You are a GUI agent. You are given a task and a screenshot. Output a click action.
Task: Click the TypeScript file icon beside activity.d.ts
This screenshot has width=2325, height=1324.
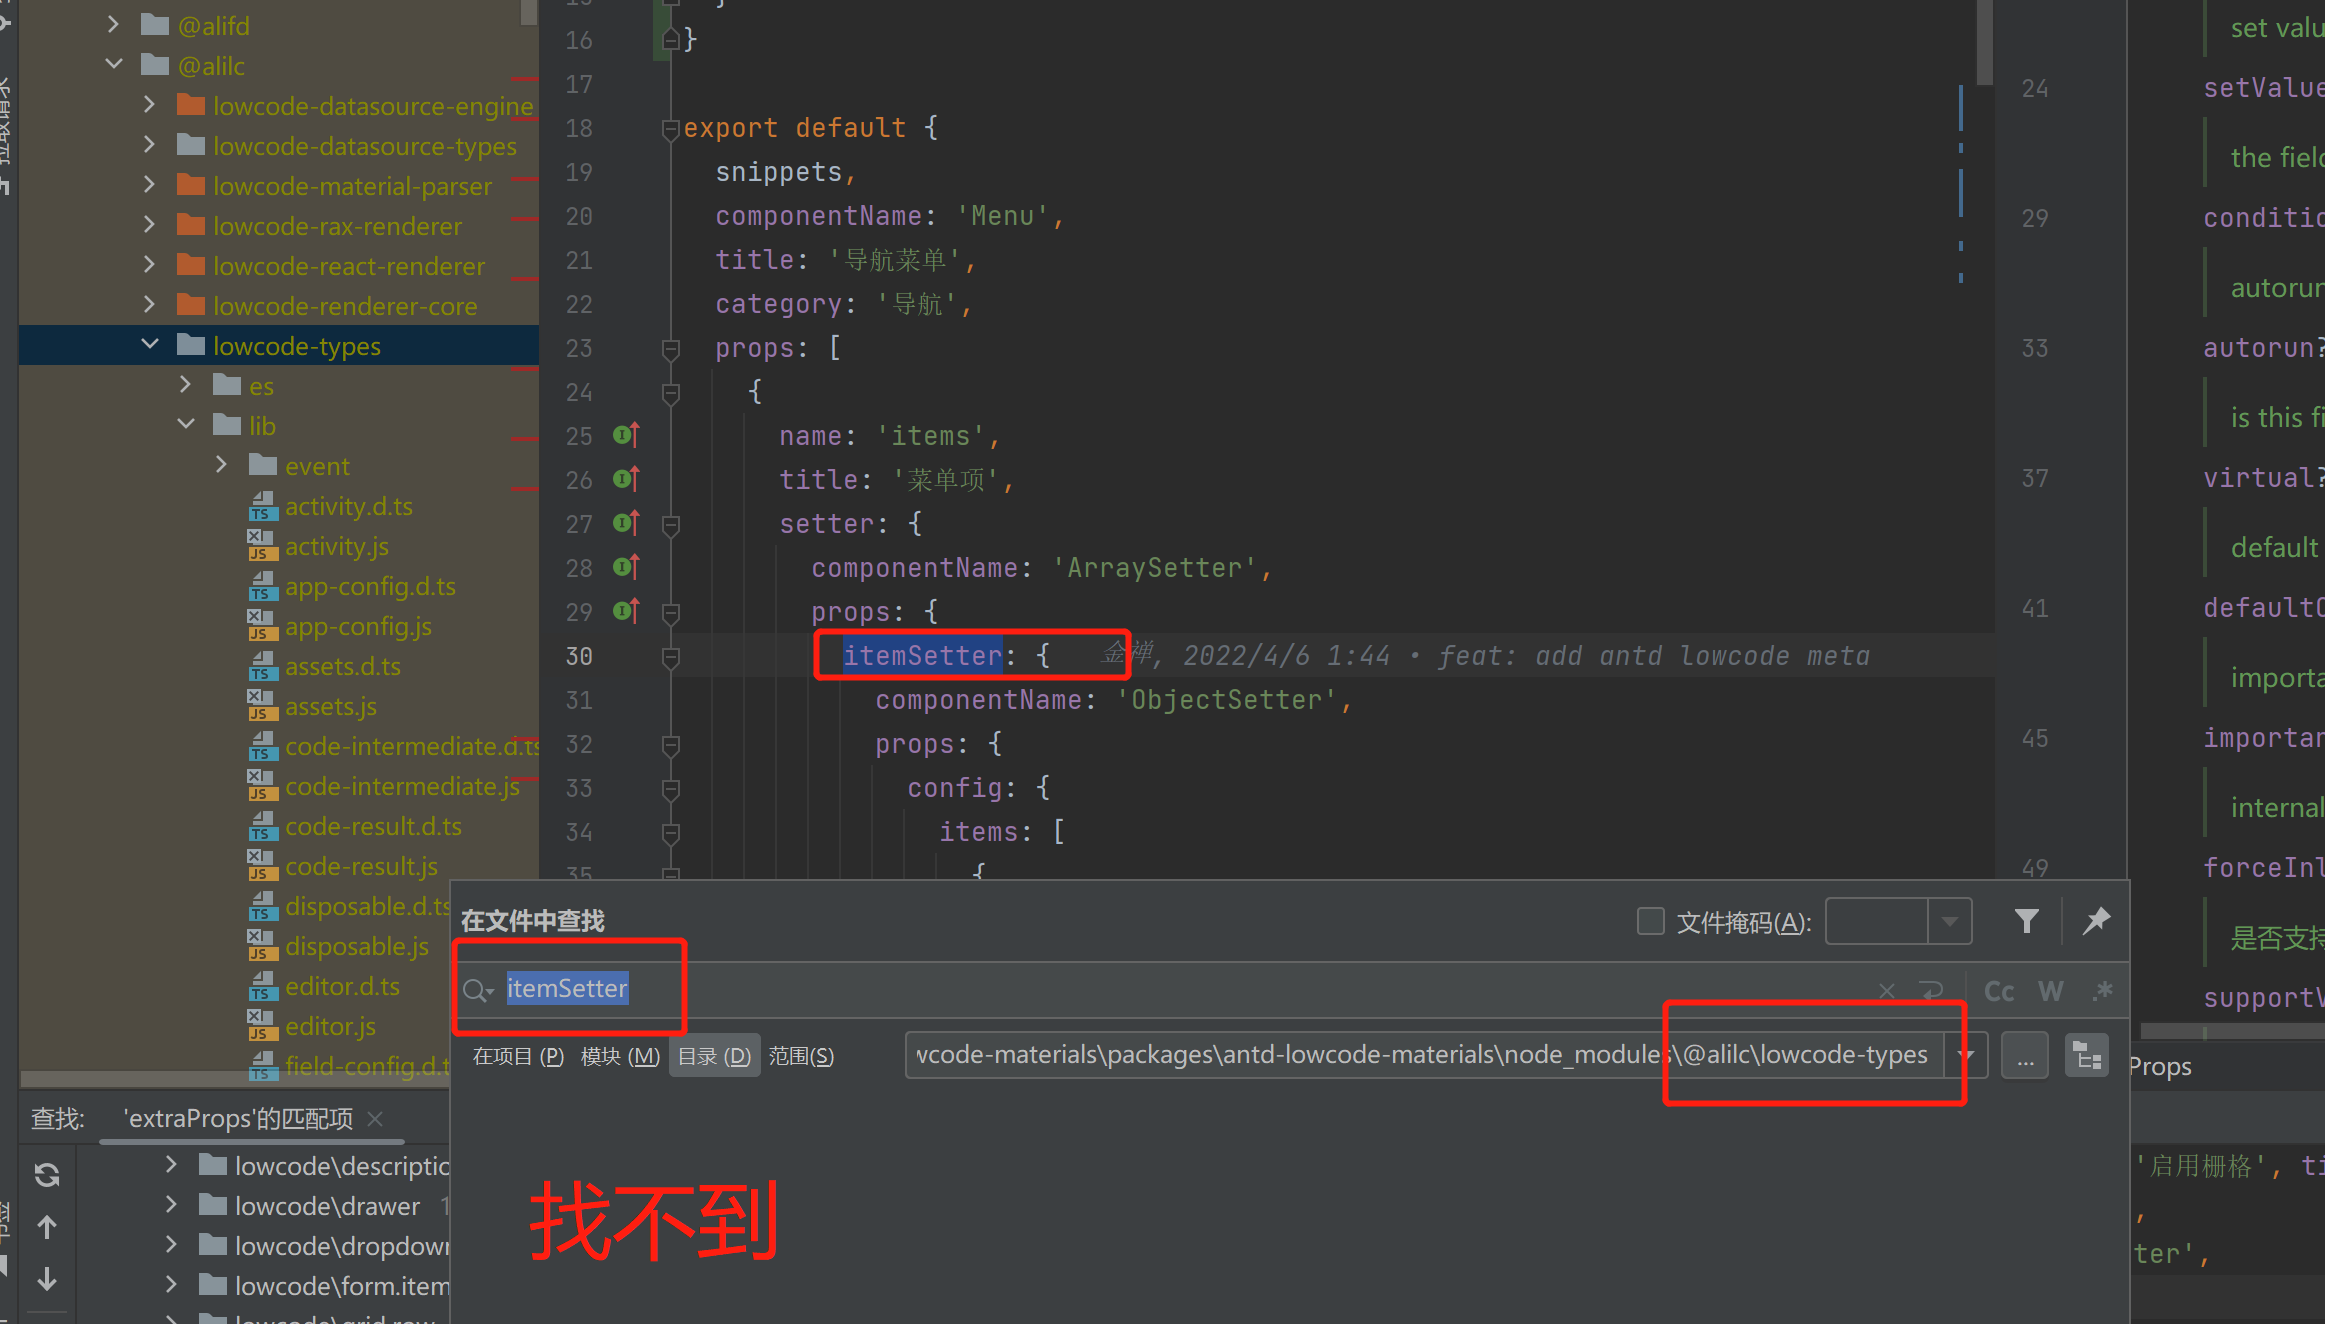(x=262, y=506)
